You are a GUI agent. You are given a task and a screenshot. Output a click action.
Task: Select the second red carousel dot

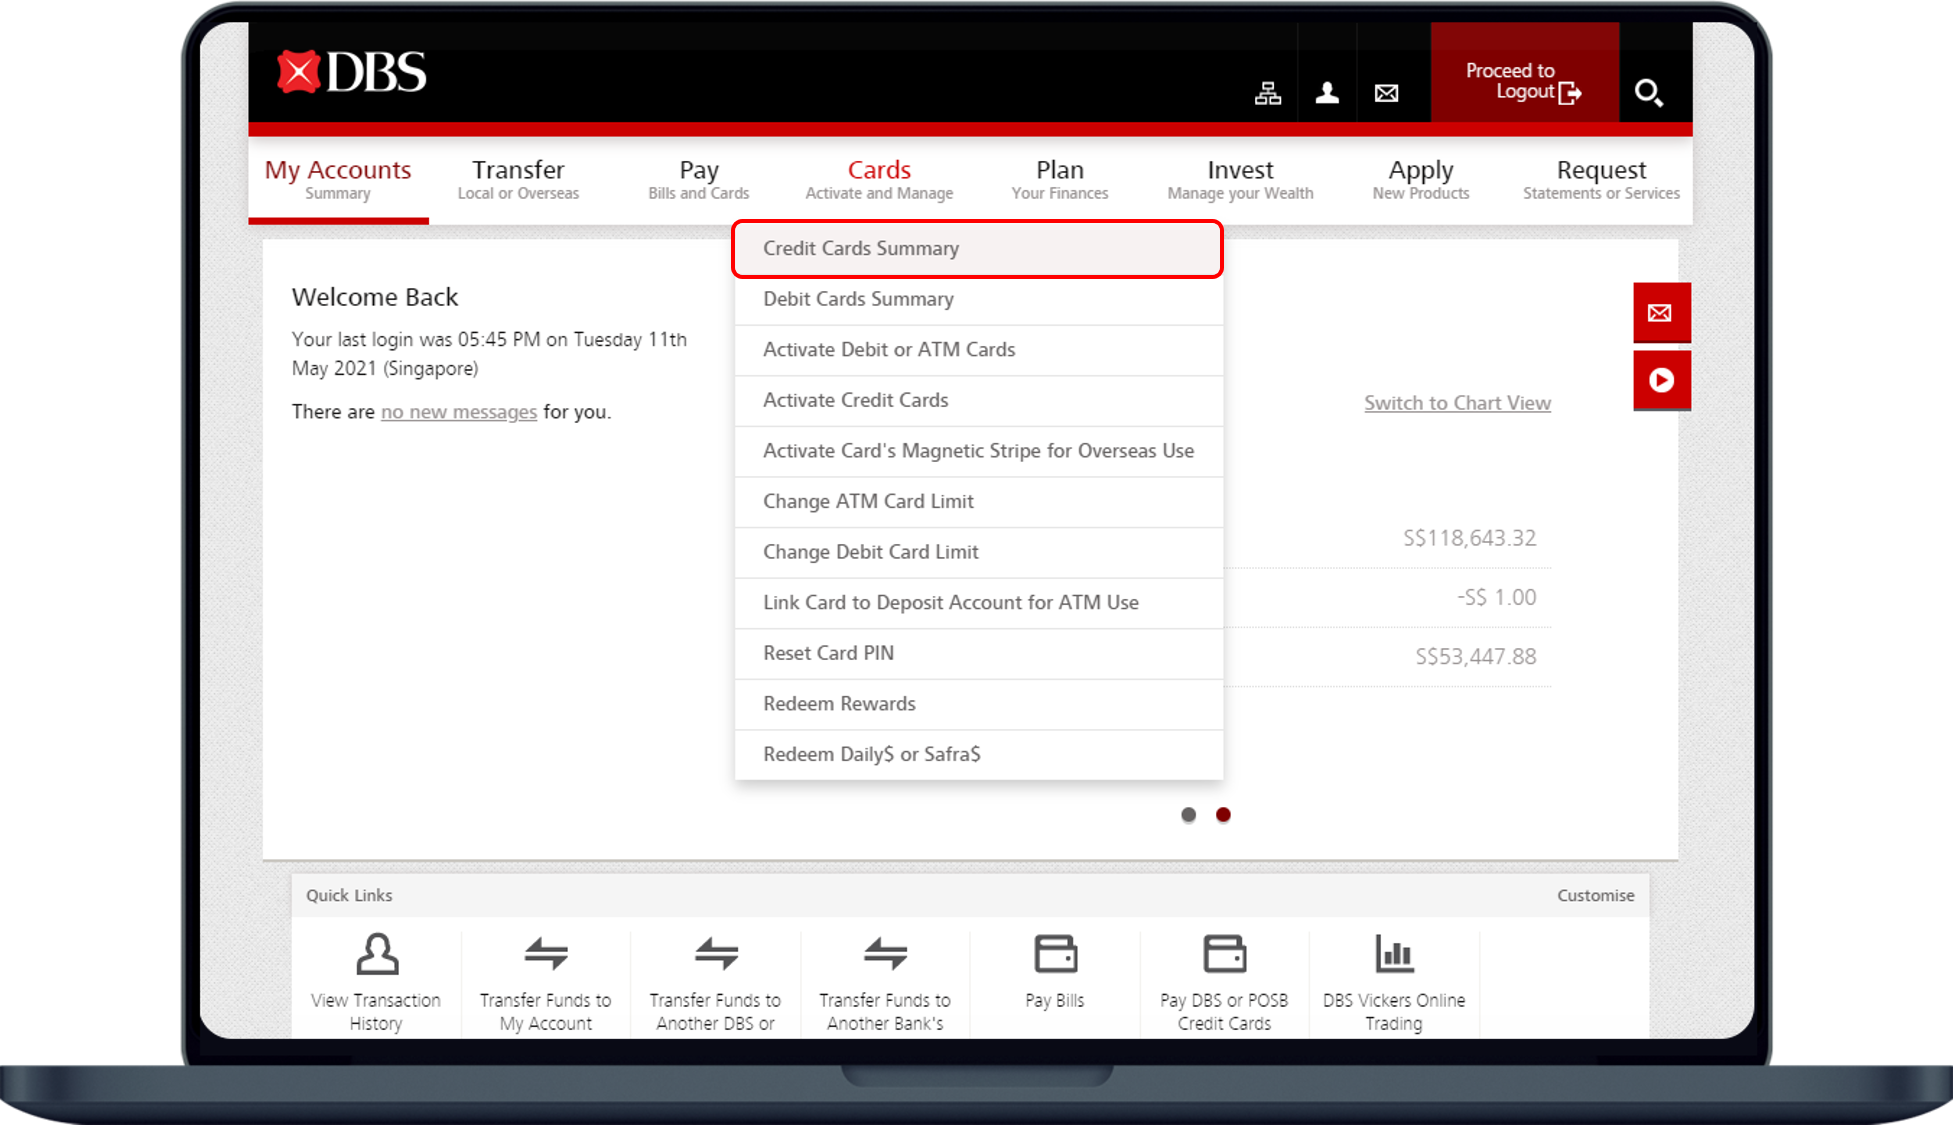[x=1223, y=815]
